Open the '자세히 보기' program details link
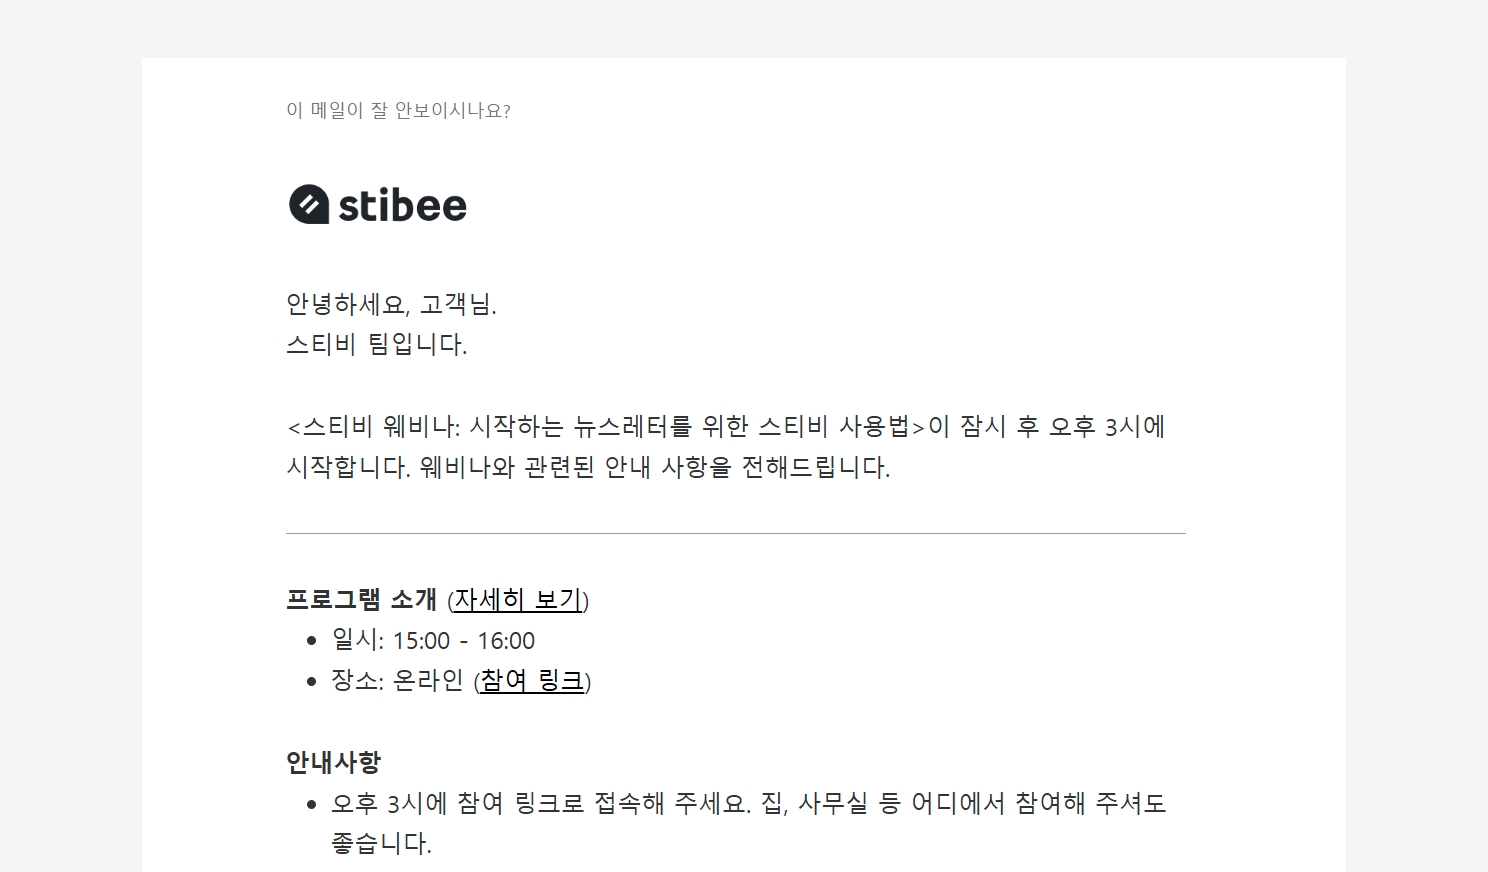Screen dimensions: 1488x872 [518, 600]
